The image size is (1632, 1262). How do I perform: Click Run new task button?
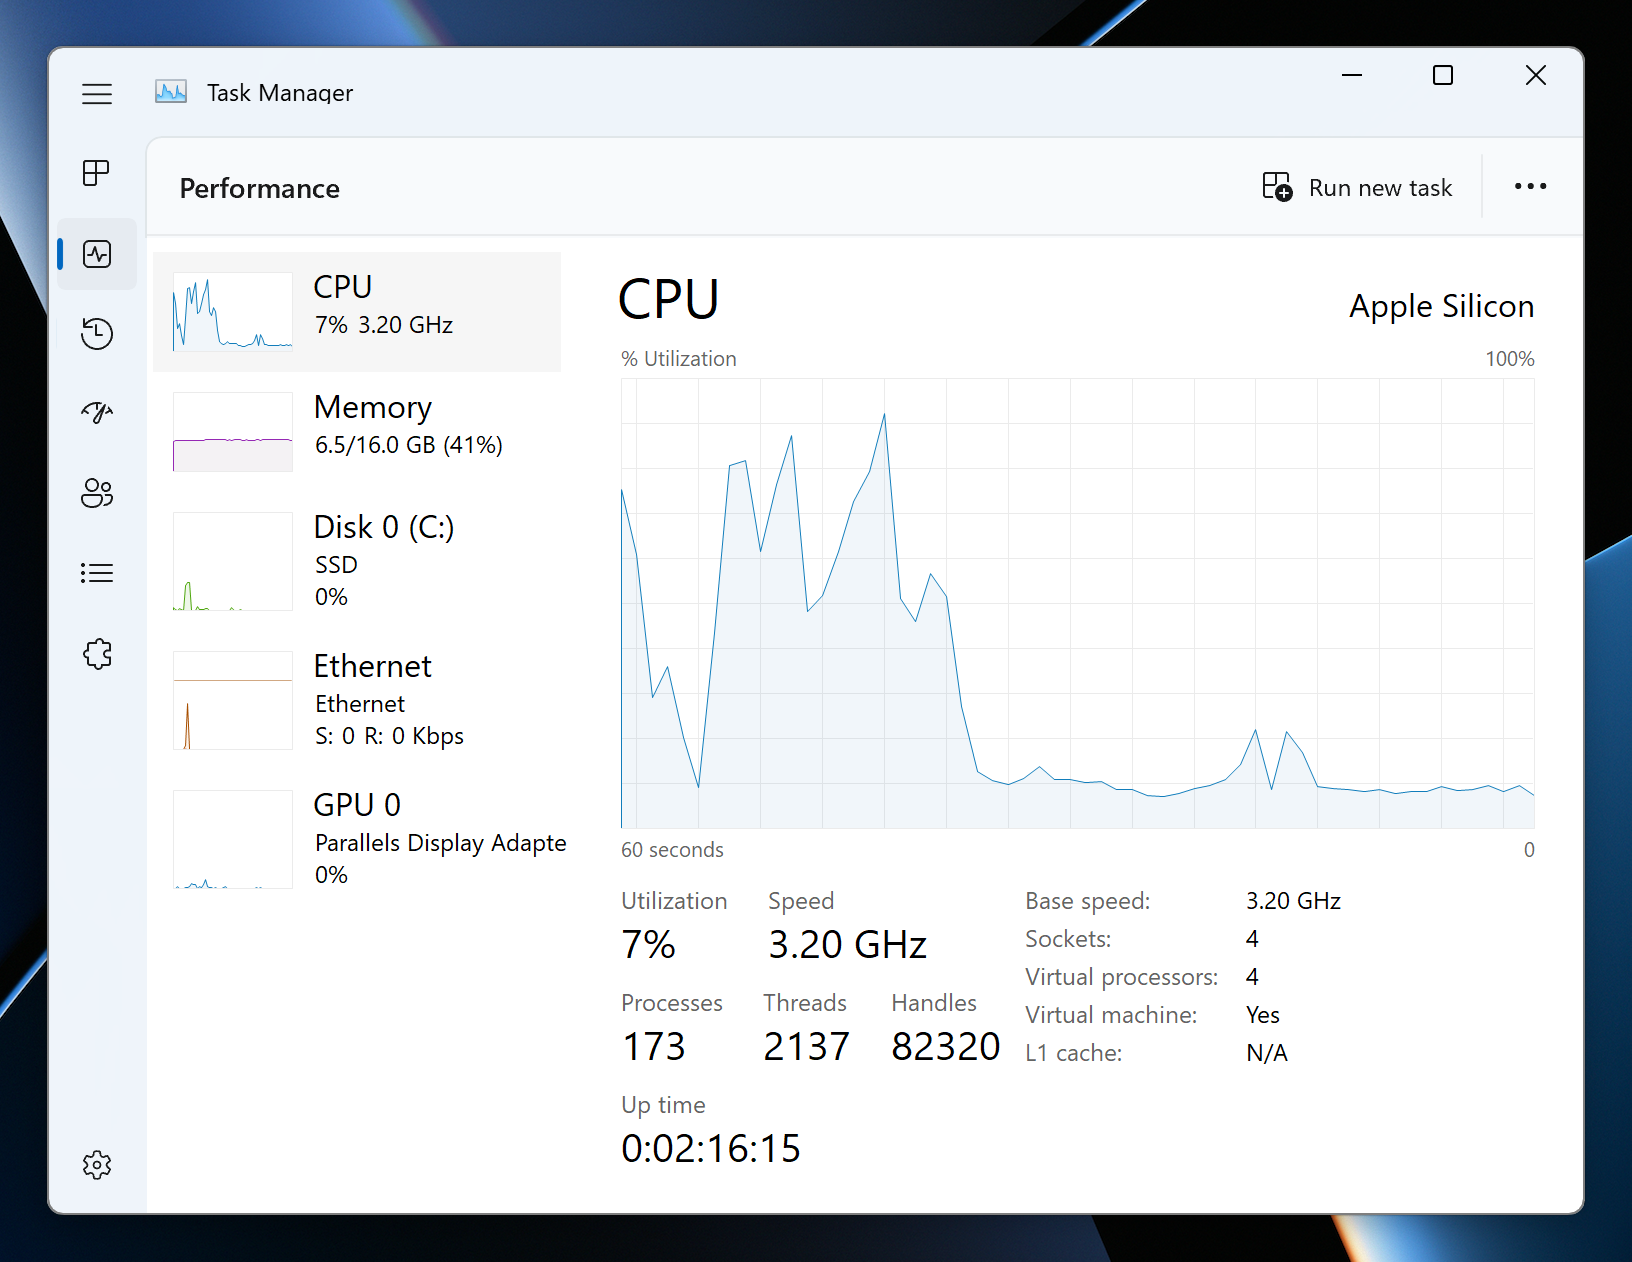tap(1357, 188)
